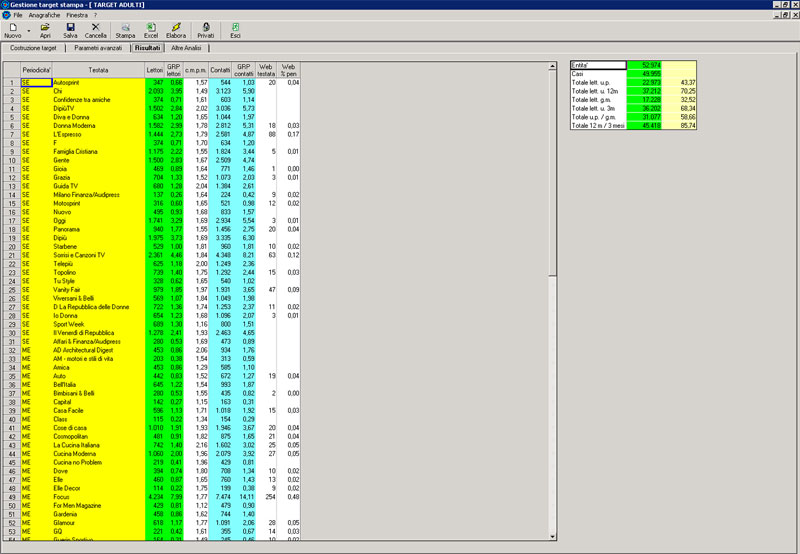Export data with the Excel icon

point(151,28)
